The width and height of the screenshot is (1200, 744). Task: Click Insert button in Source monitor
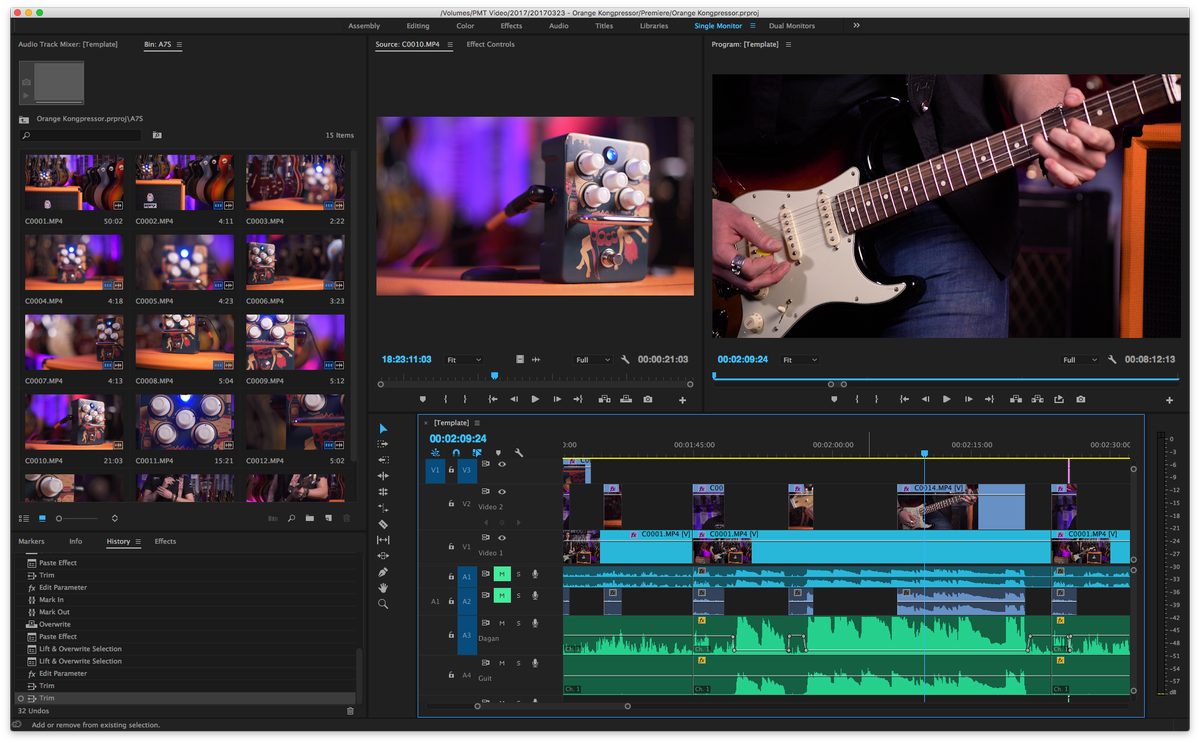point(604,399)
